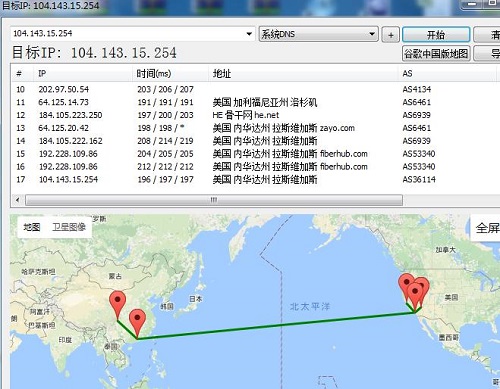500x389 pixels.
Task: Click the AS column header
Action: tap(407, 73)
